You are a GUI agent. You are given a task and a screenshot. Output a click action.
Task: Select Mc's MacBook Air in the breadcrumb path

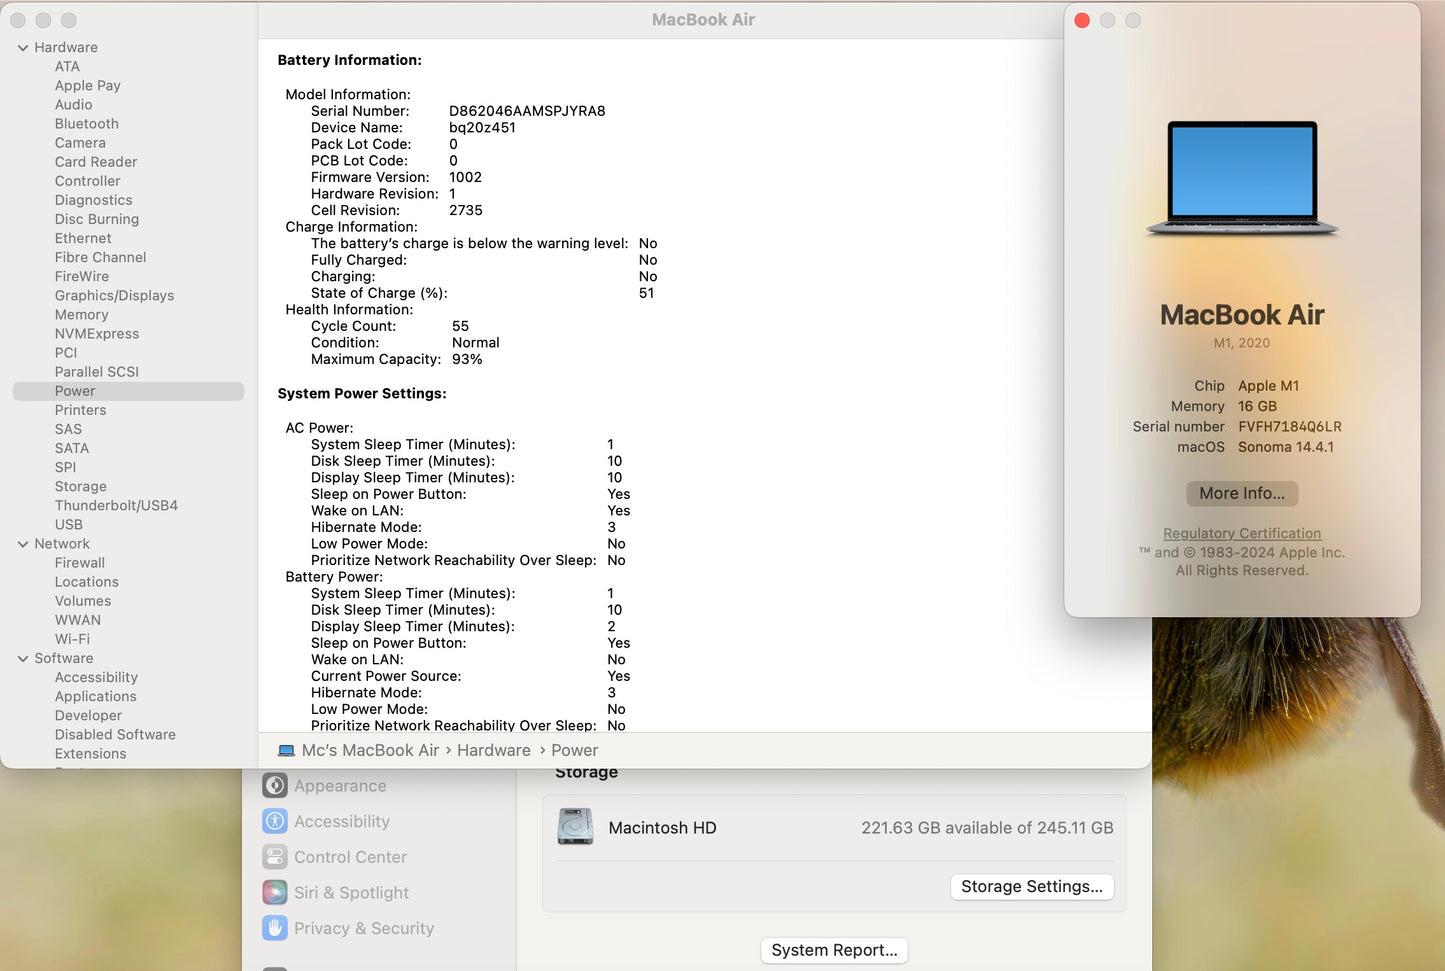(x=370, y=750)
